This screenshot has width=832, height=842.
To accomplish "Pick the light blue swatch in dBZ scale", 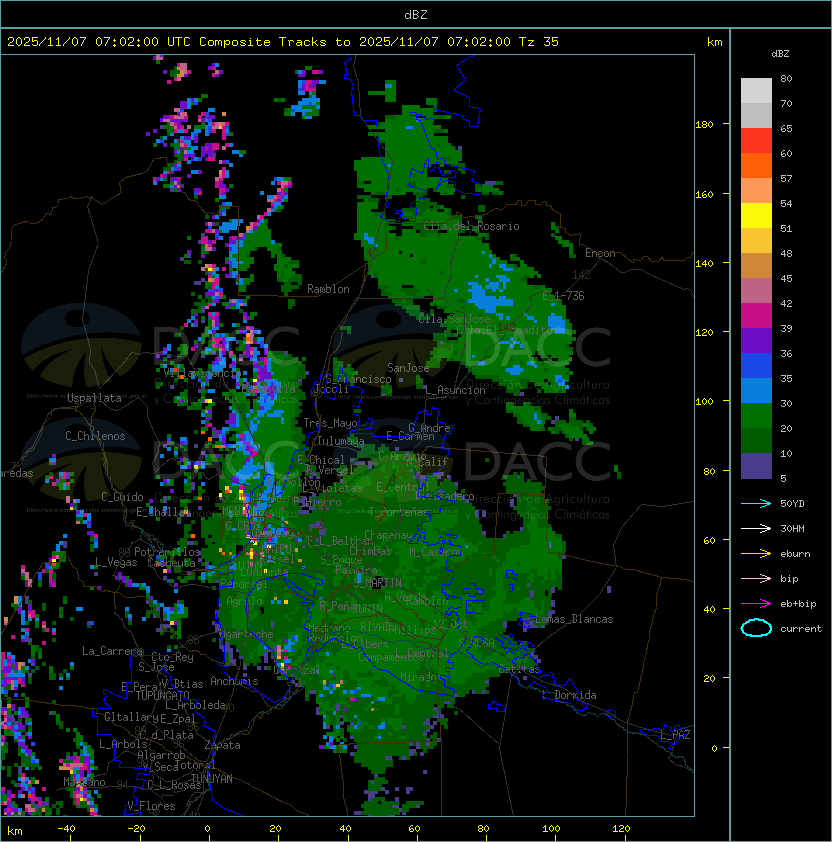I will click(x=756, y=391).
